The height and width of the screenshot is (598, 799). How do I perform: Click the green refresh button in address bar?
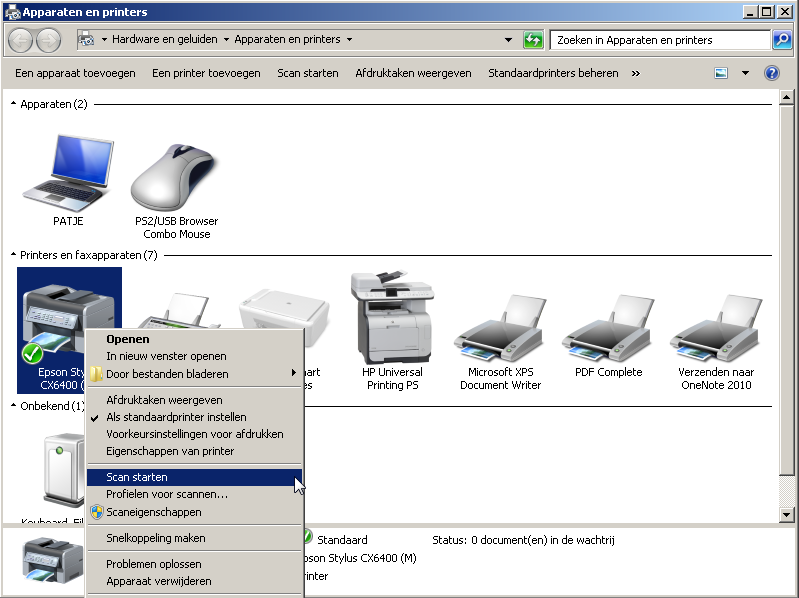click(x=533, y=40)
